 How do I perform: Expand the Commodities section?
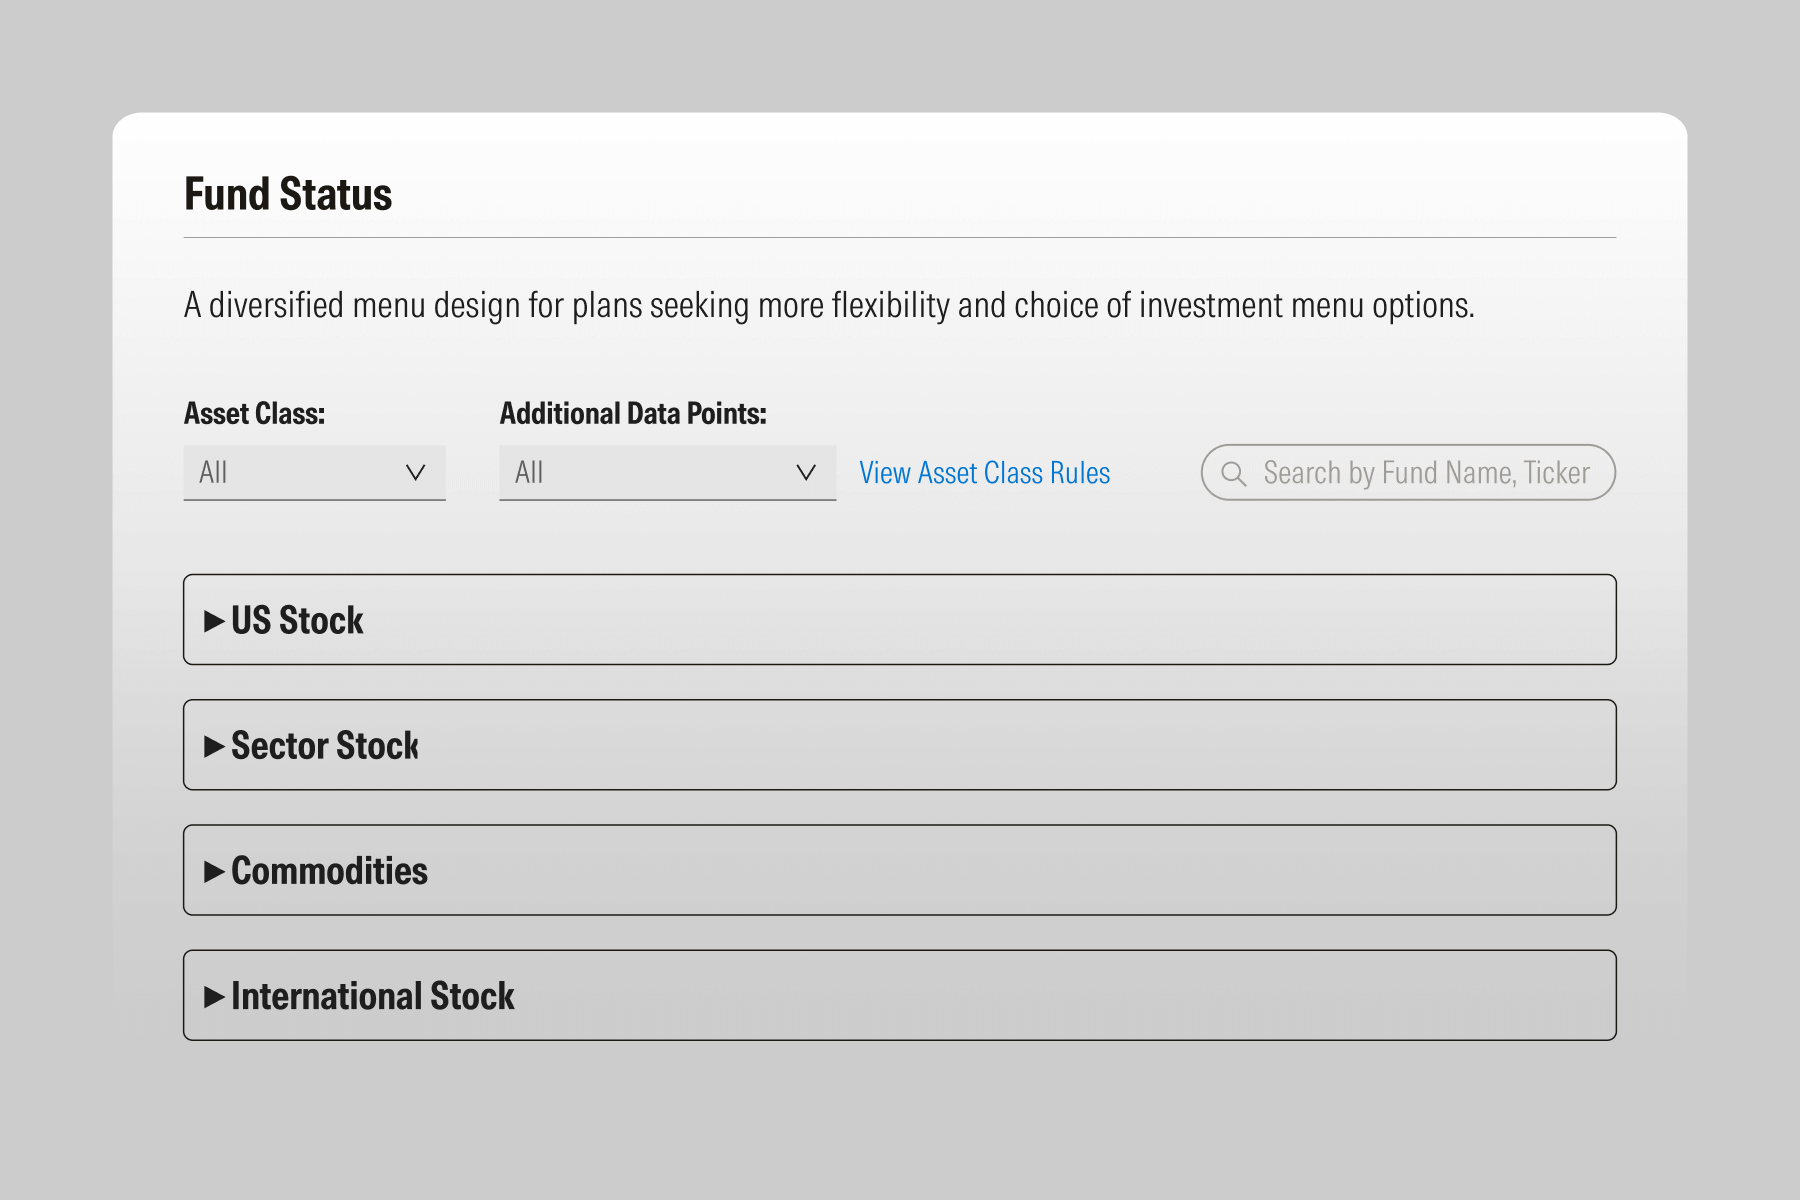(898, 870)
